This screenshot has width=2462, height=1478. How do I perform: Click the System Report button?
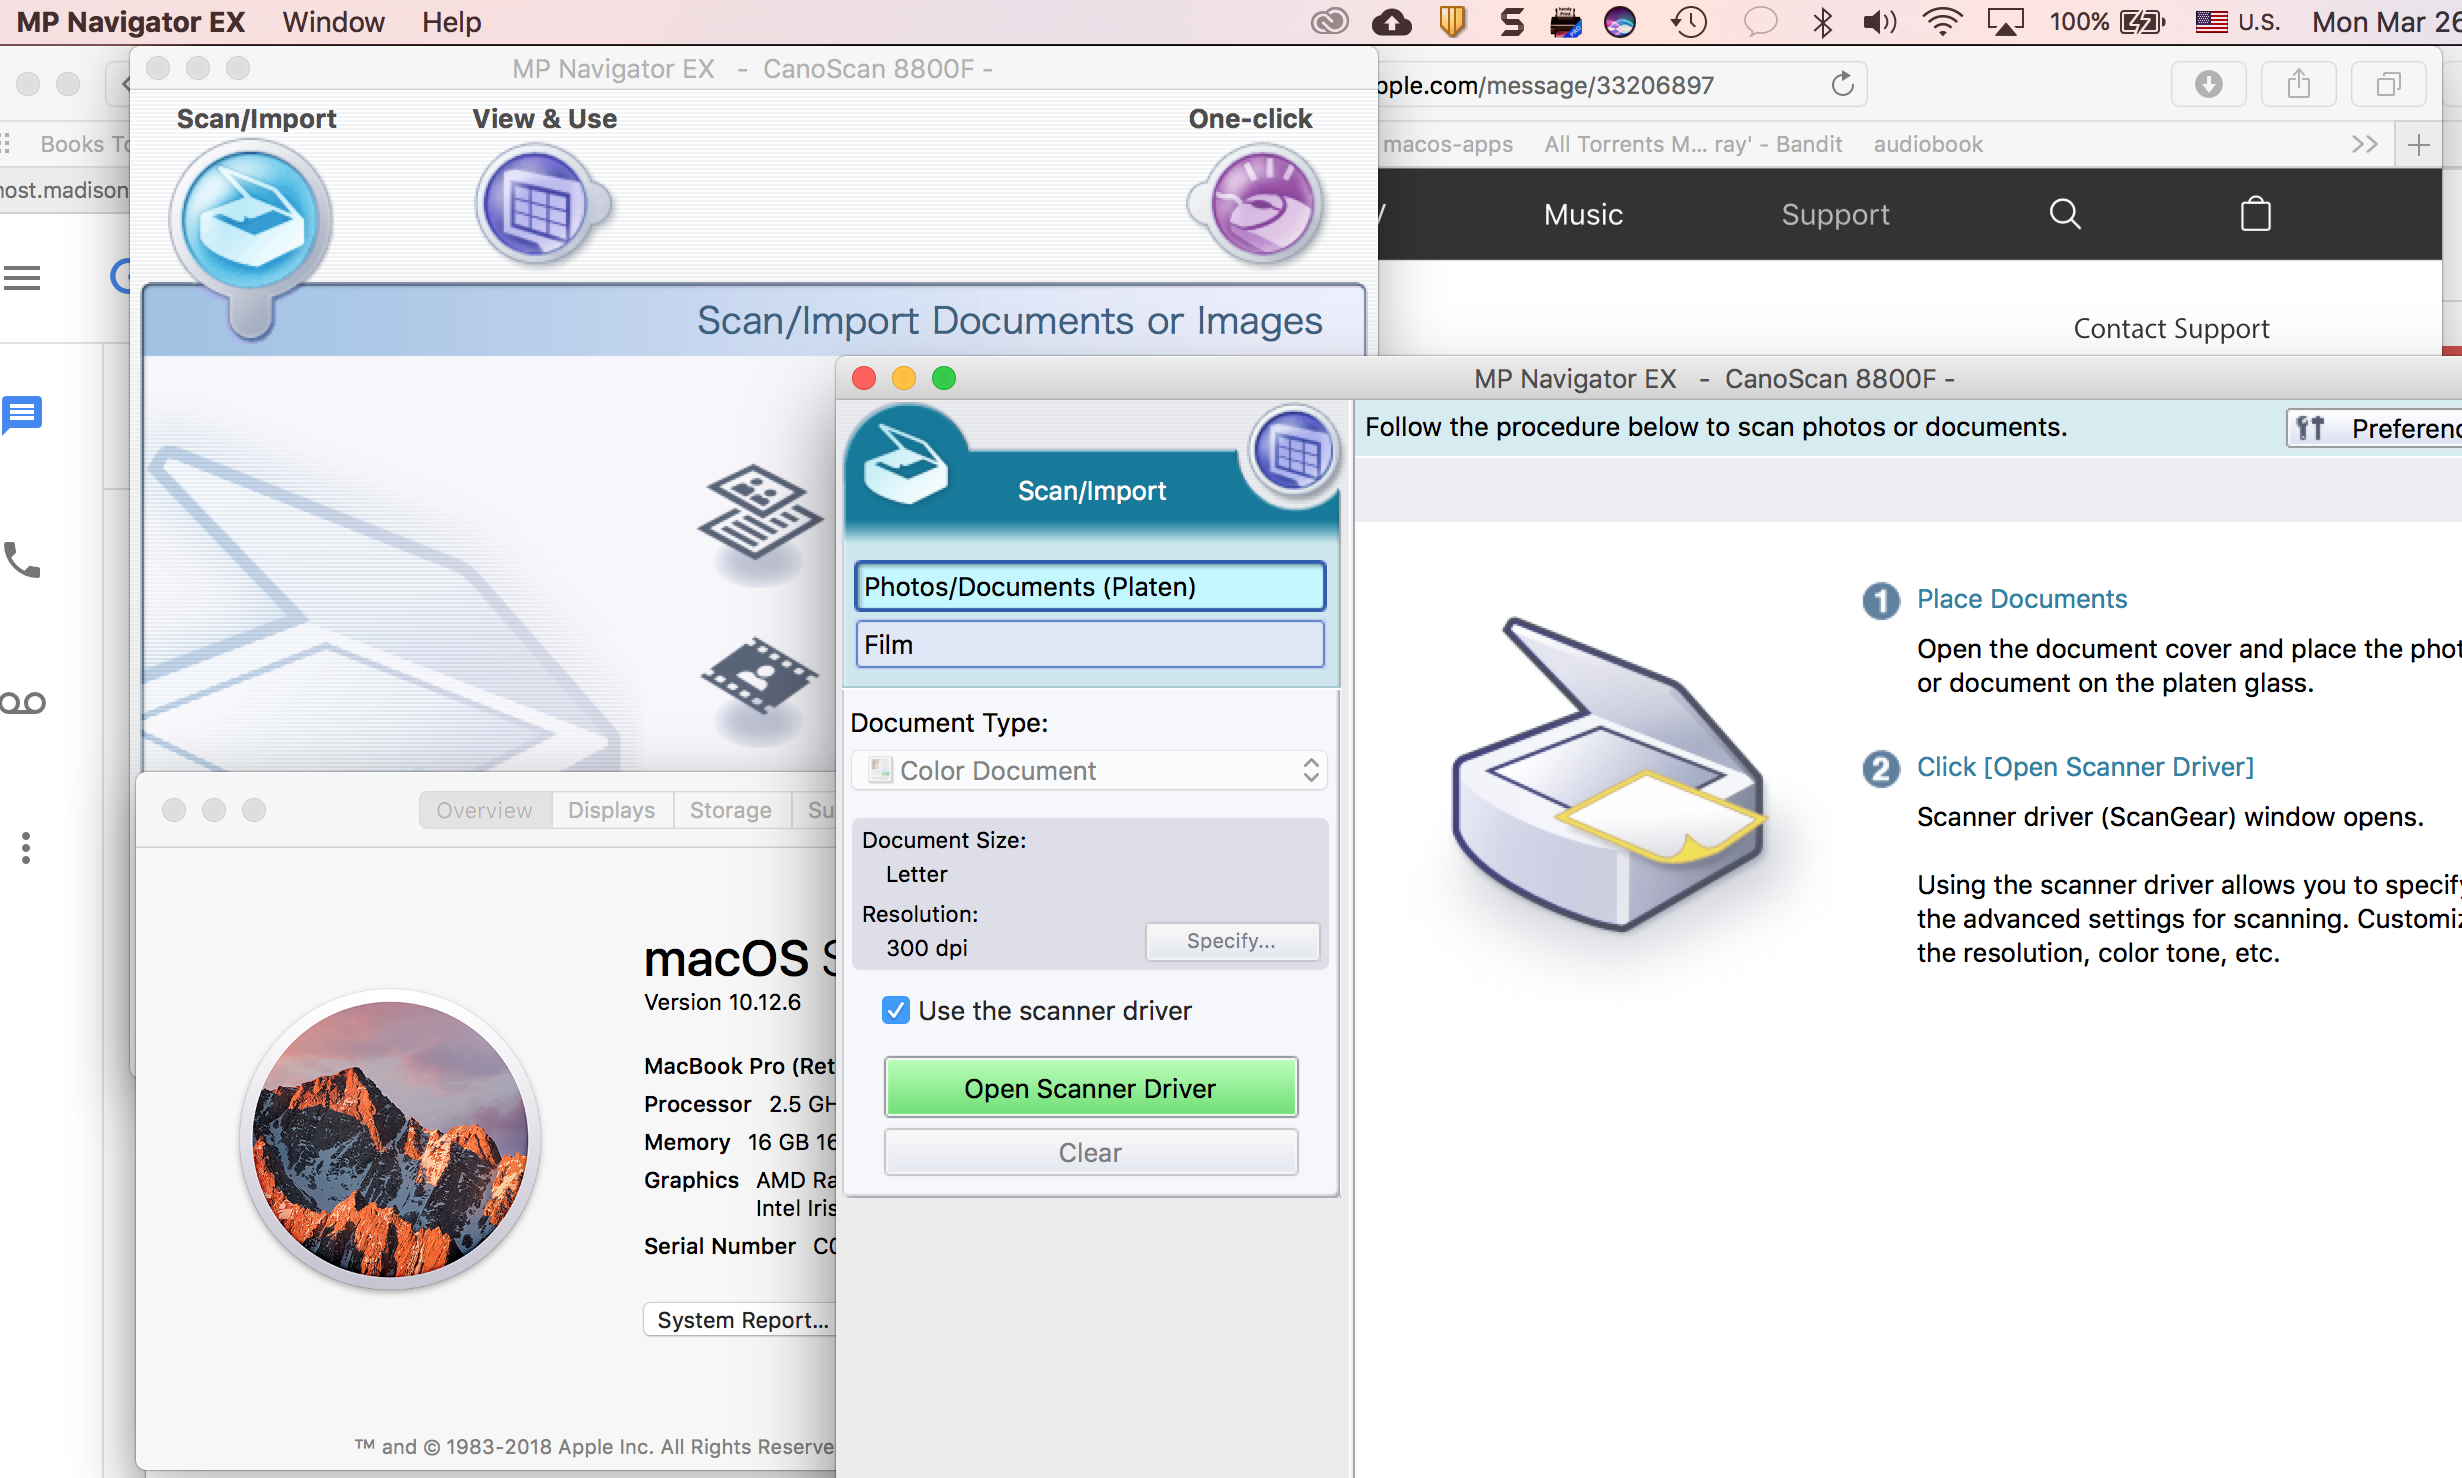[x=741, y=1320]
